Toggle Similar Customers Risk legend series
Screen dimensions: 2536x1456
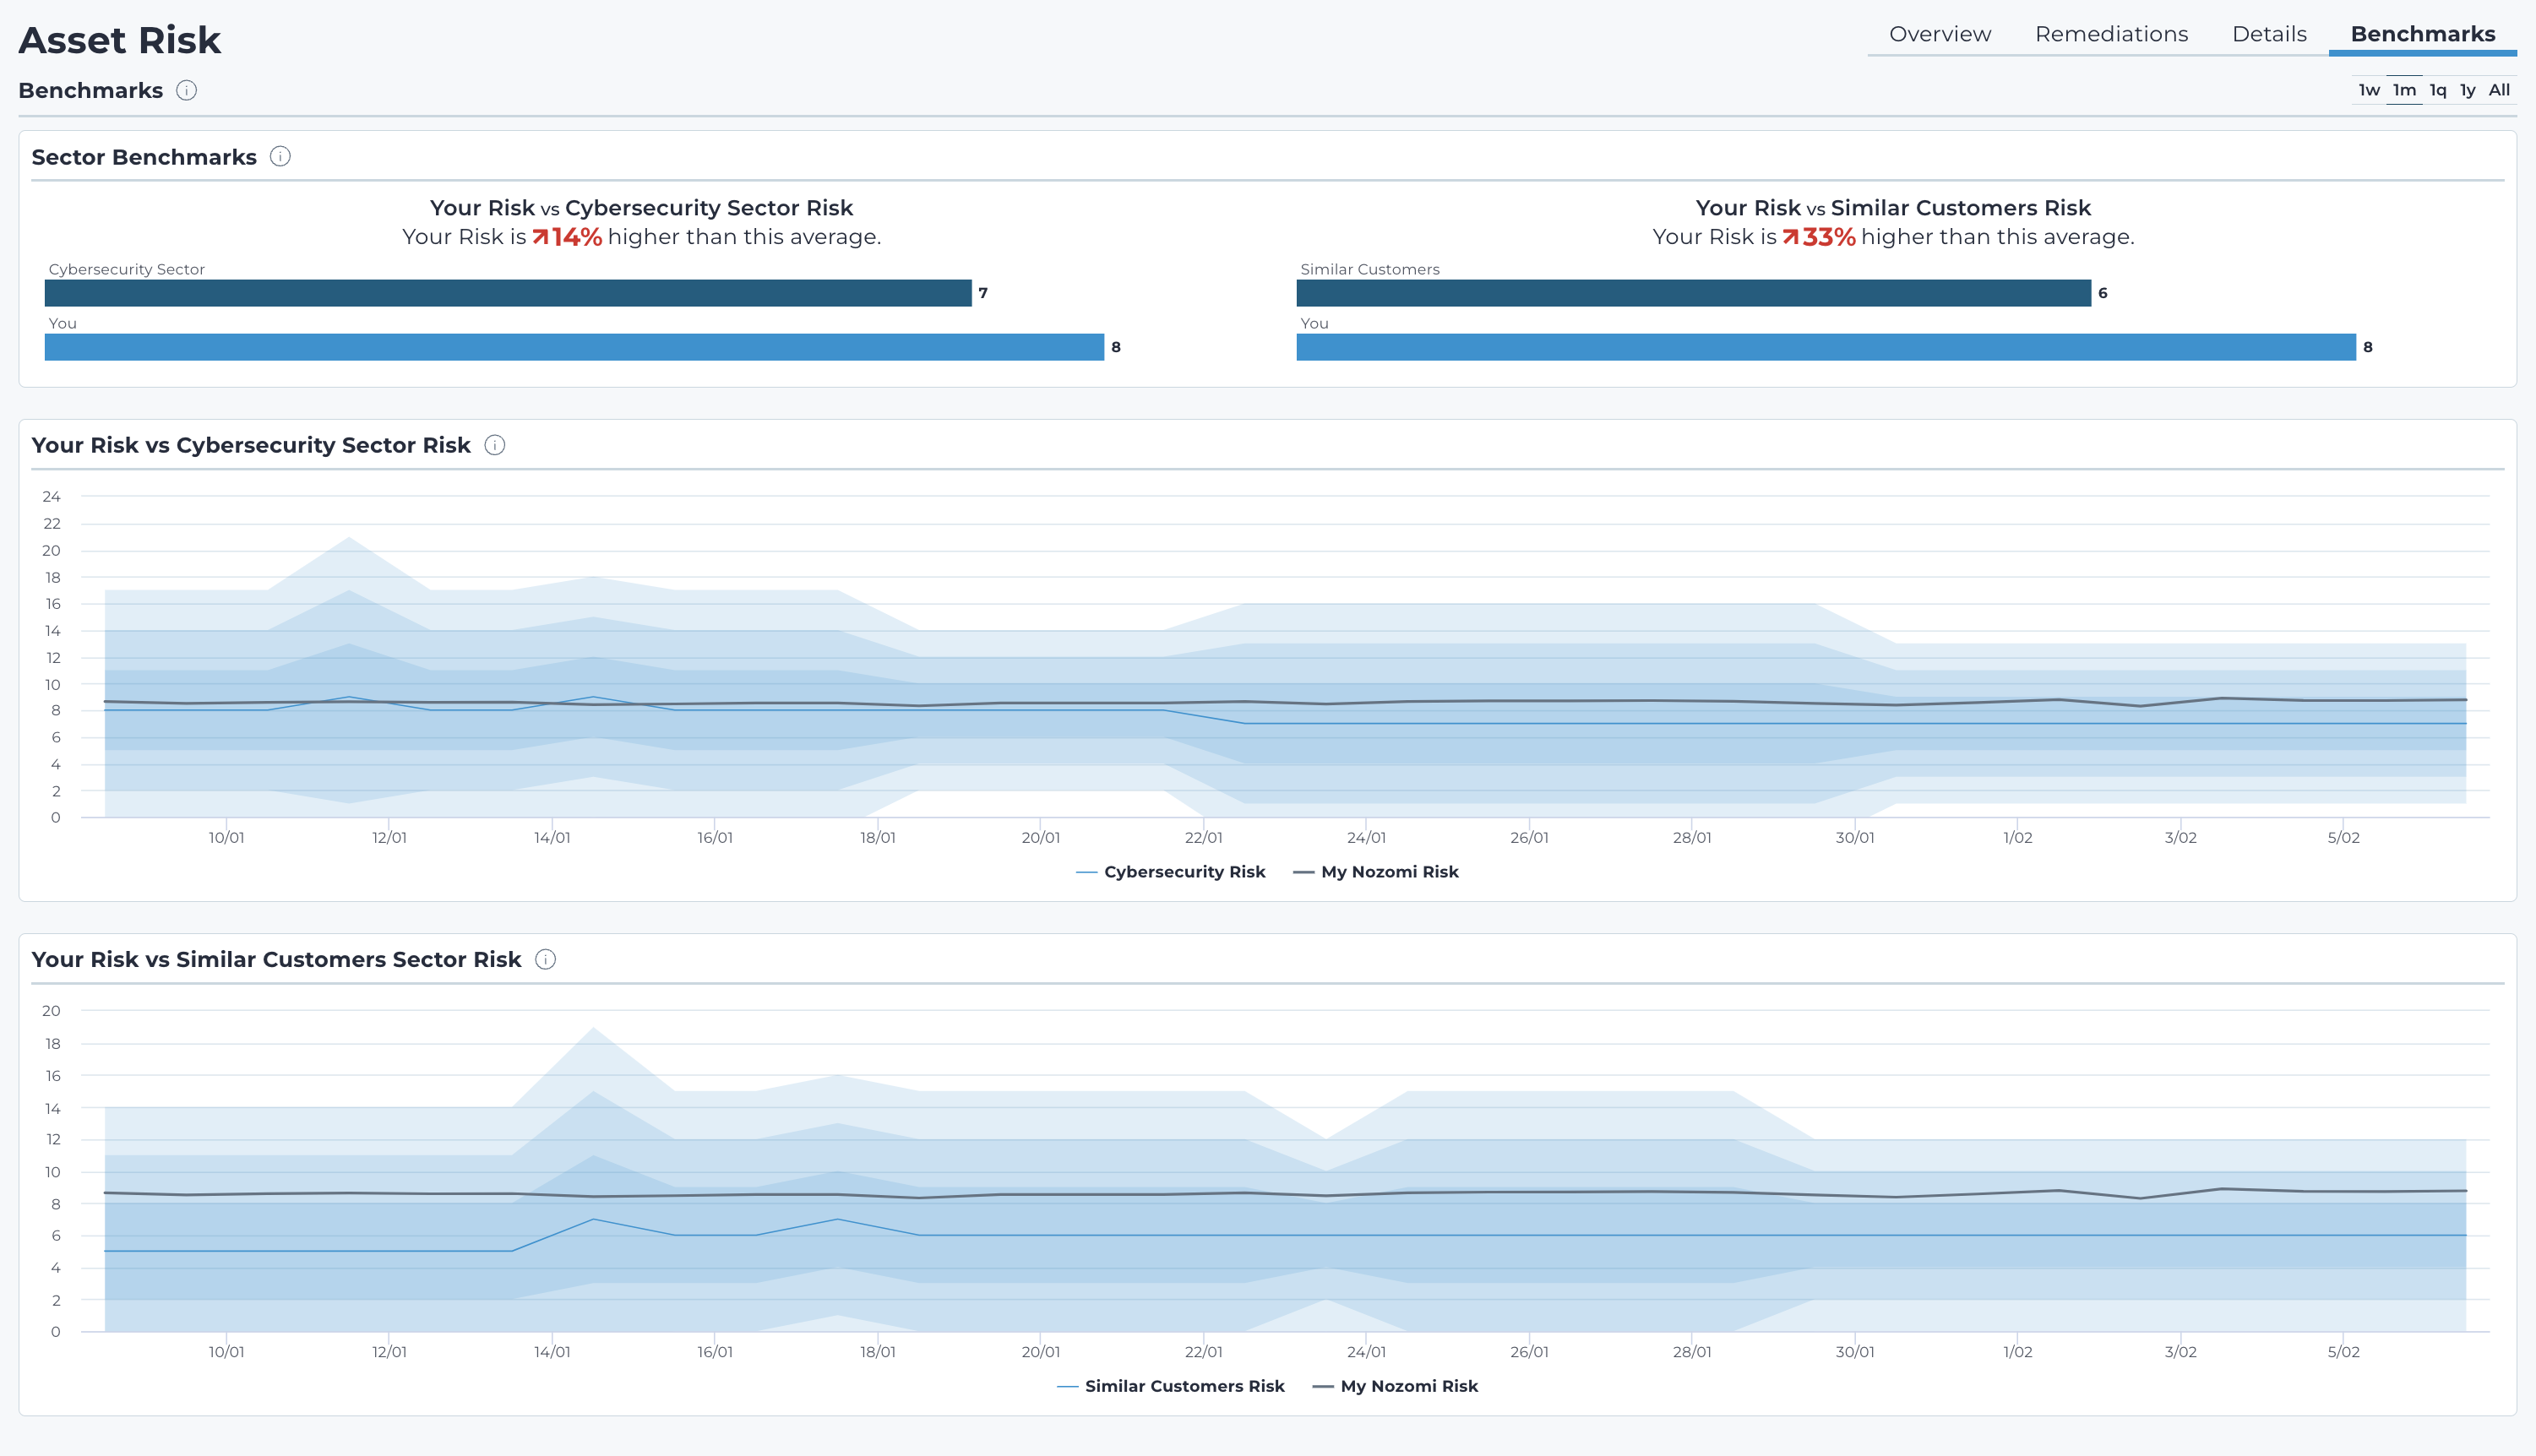pyautogui.click(x=1170, y=1386)
